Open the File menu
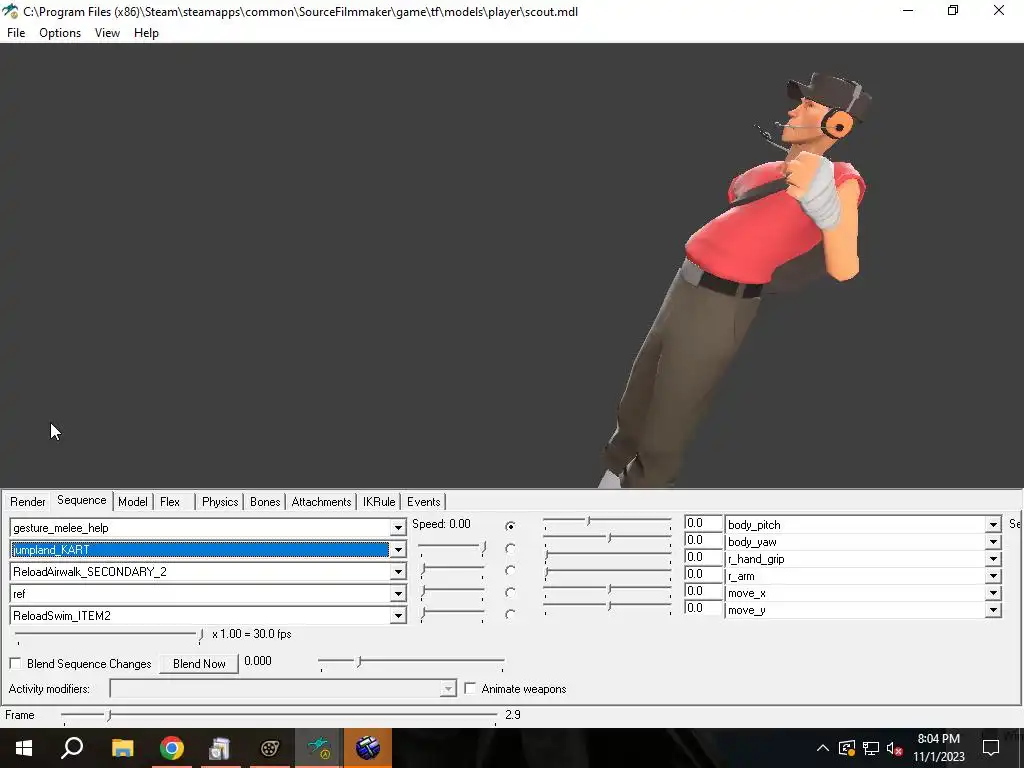1024x768 pixels. tap(16, 33)
